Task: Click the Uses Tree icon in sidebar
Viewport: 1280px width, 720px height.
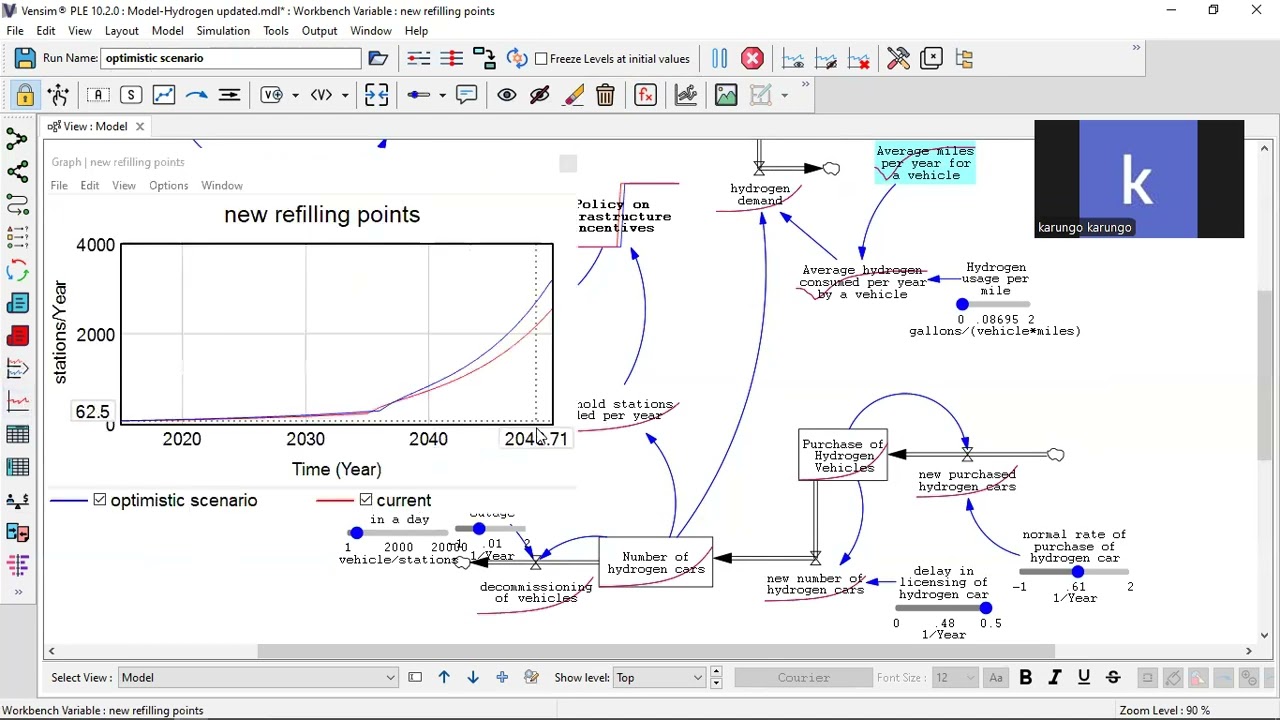Action: tap(17, 172)
